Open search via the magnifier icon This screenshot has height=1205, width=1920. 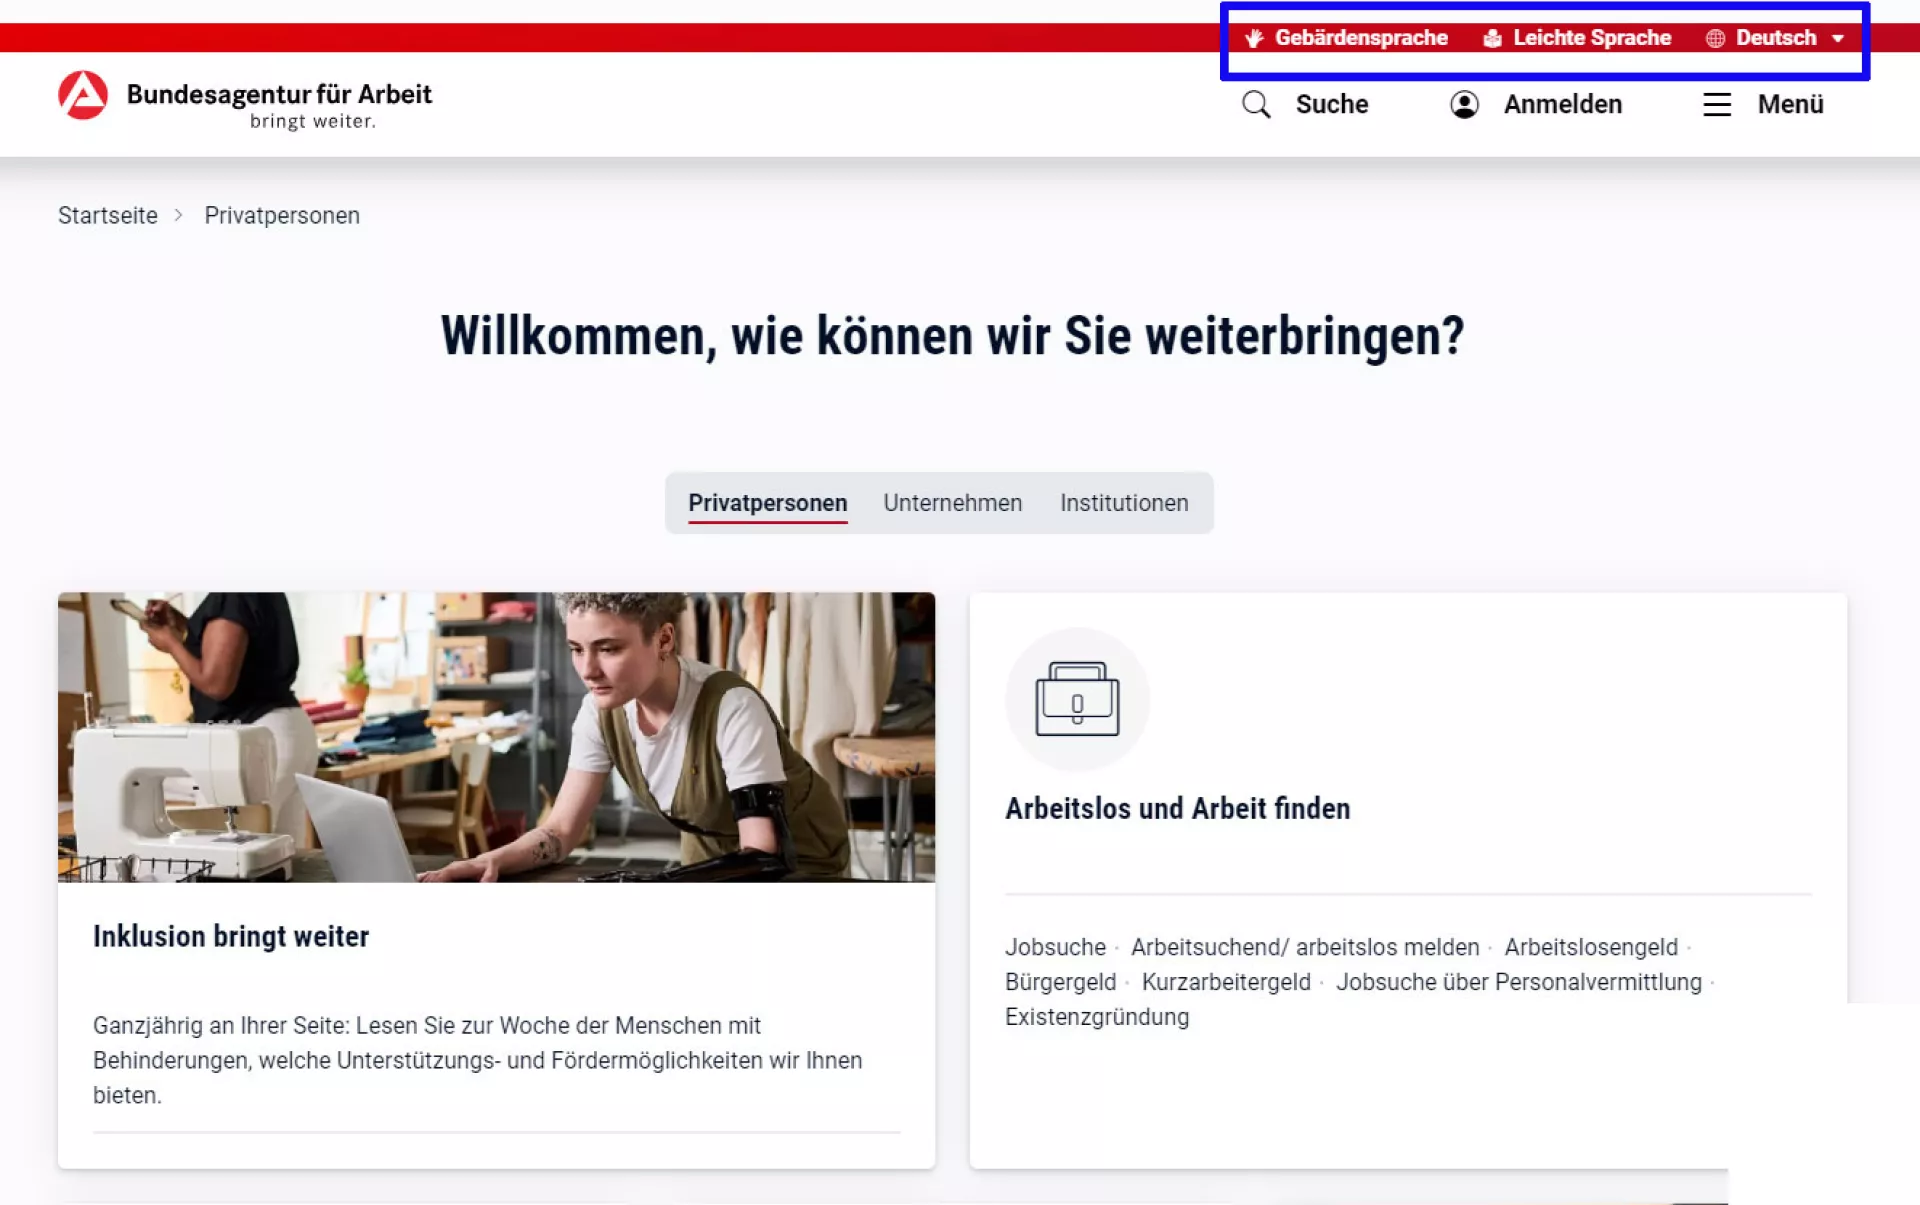pyautogui.click(x=1256, y=104)
